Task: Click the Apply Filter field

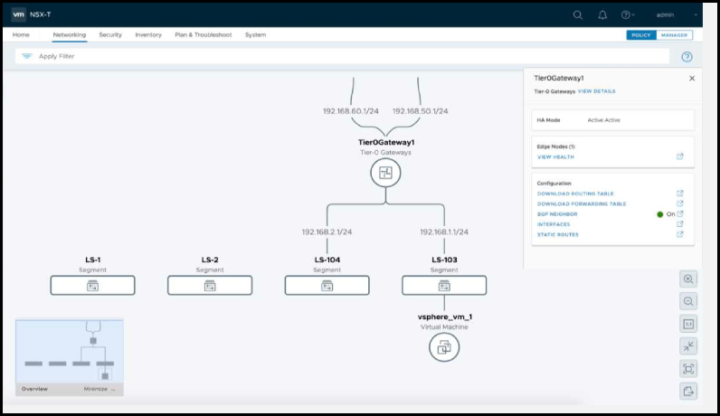Action: (x=342, y=56)
